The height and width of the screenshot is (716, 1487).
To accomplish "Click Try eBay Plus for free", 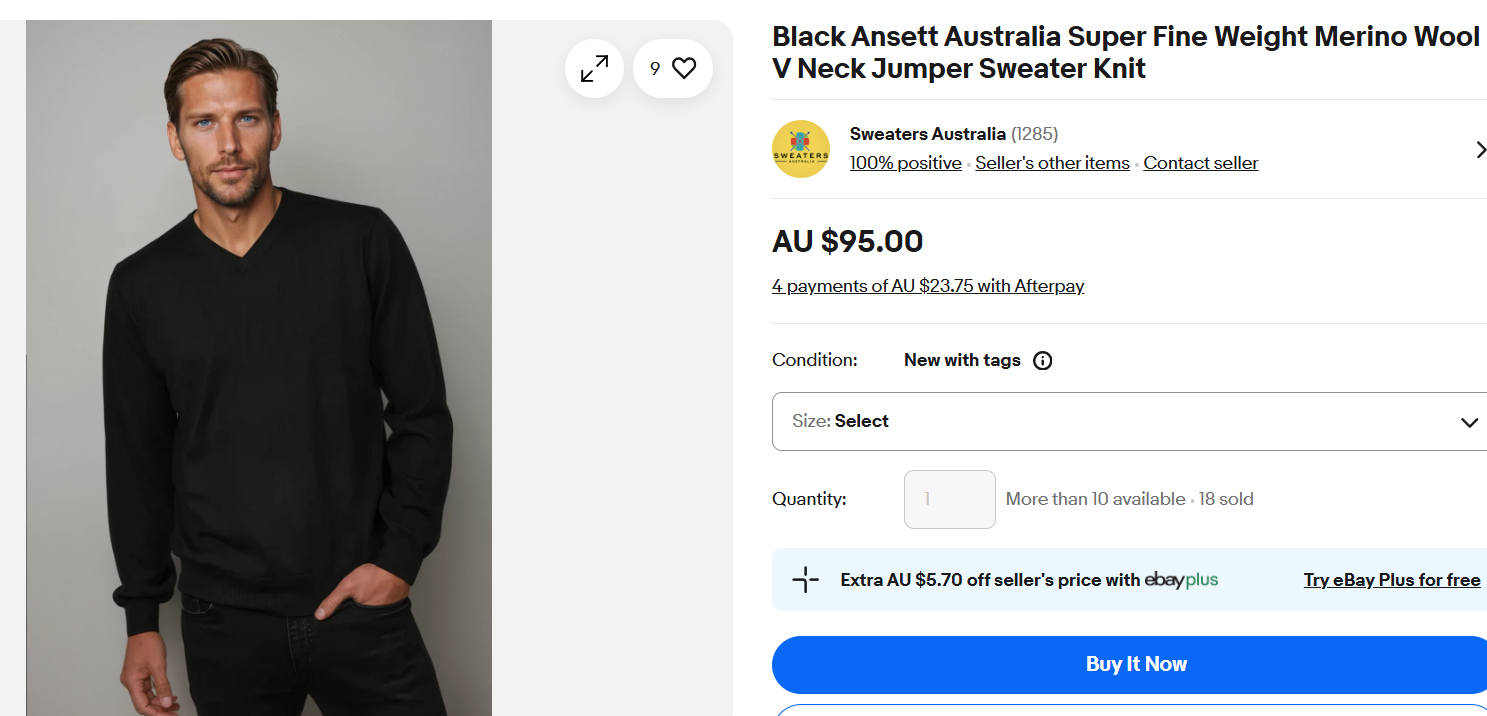I will (1391, 580).
